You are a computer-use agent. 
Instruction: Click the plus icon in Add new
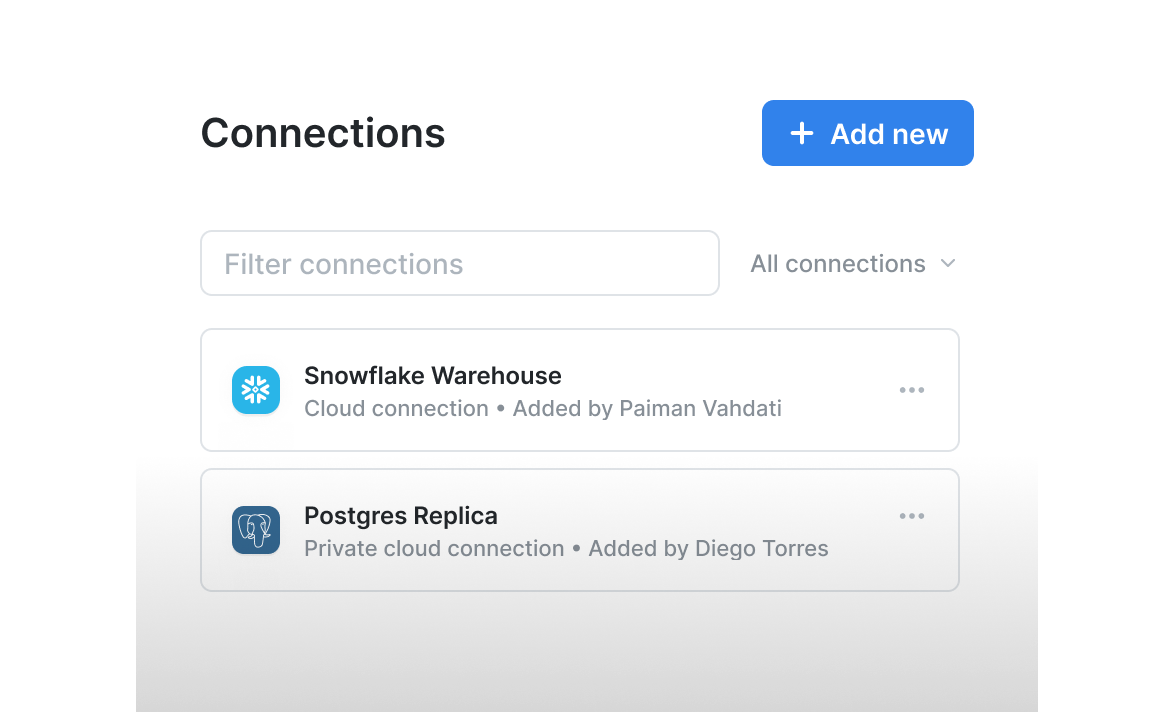pyautogui.click(x=802, y=133)
